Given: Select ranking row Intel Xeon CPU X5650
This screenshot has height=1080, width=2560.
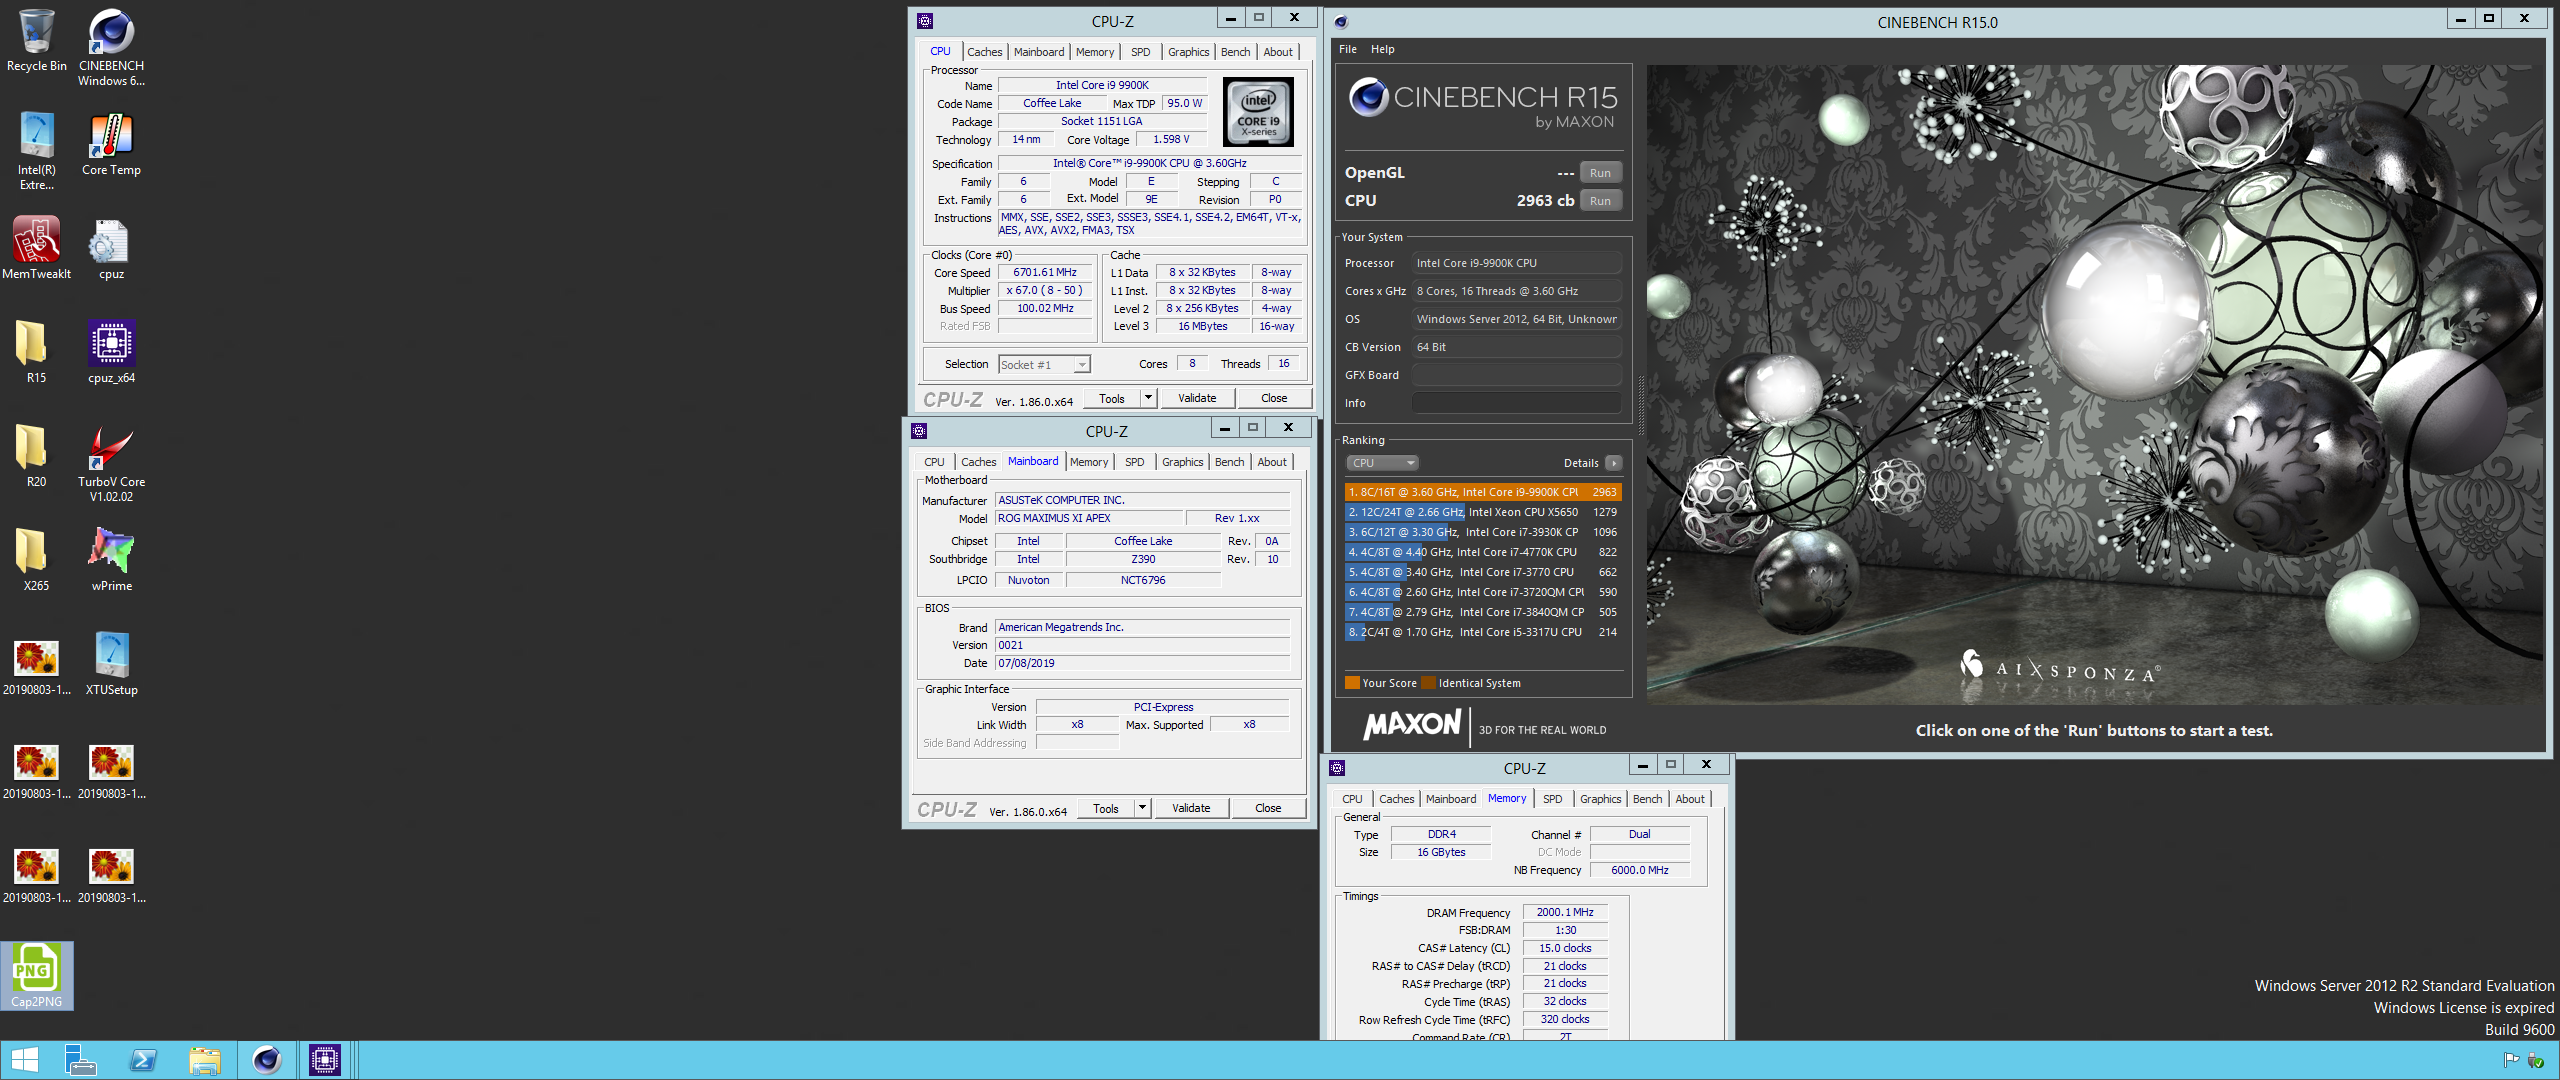Looking at the screenshot, I should click(x=1482, y=512).
